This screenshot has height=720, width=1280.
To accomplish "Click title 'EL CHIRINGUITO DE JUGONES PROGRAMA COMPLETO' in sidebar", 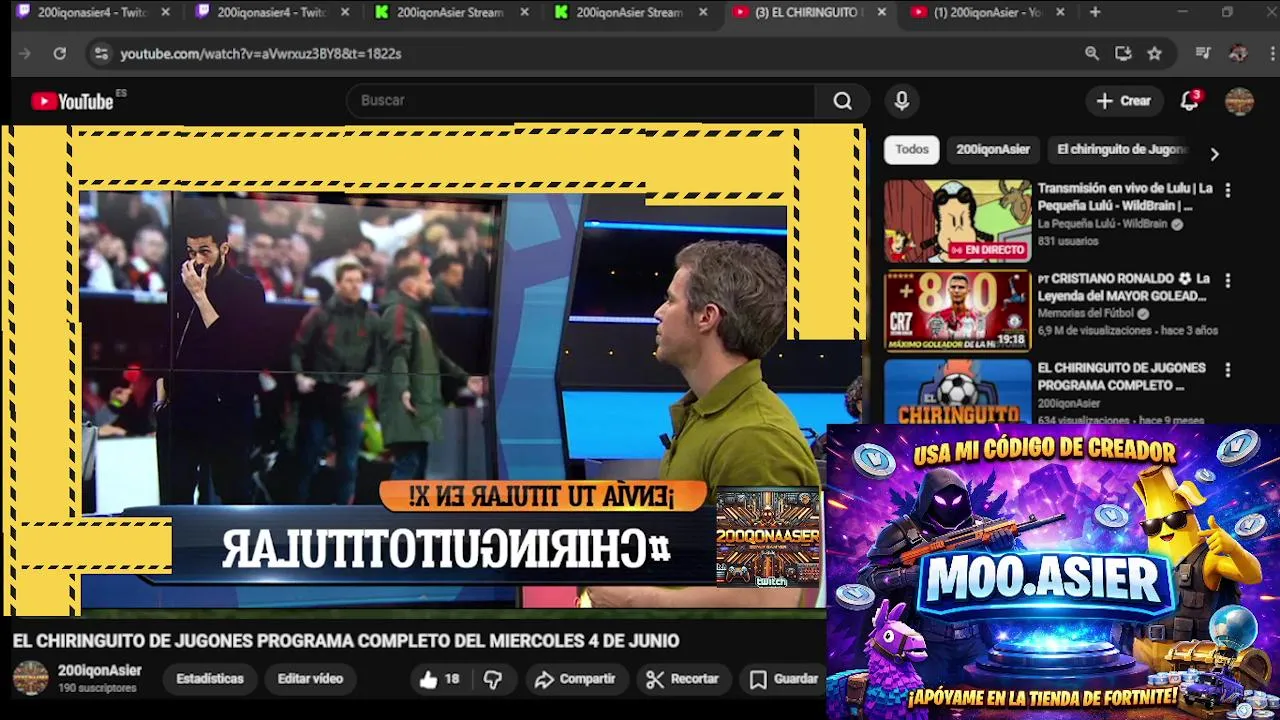I will coord(1121,377).
